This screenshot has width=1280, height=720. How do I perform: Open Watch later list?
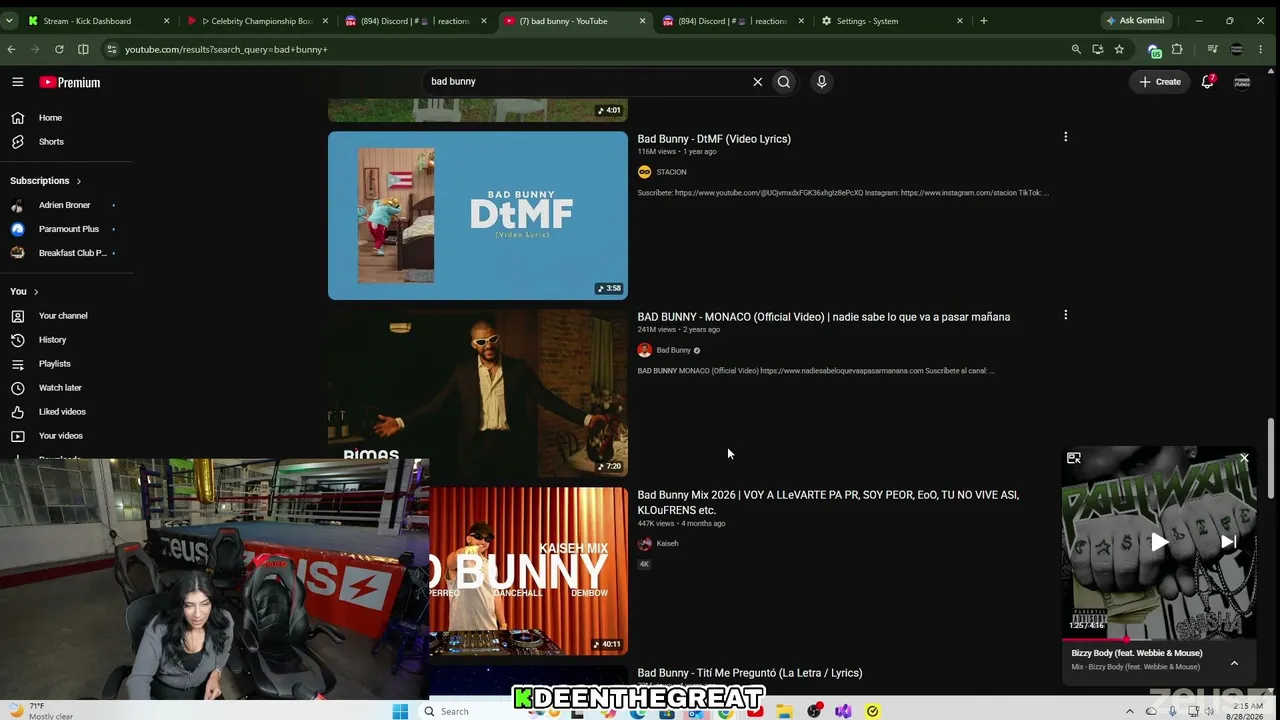click(x=60, y=388)
